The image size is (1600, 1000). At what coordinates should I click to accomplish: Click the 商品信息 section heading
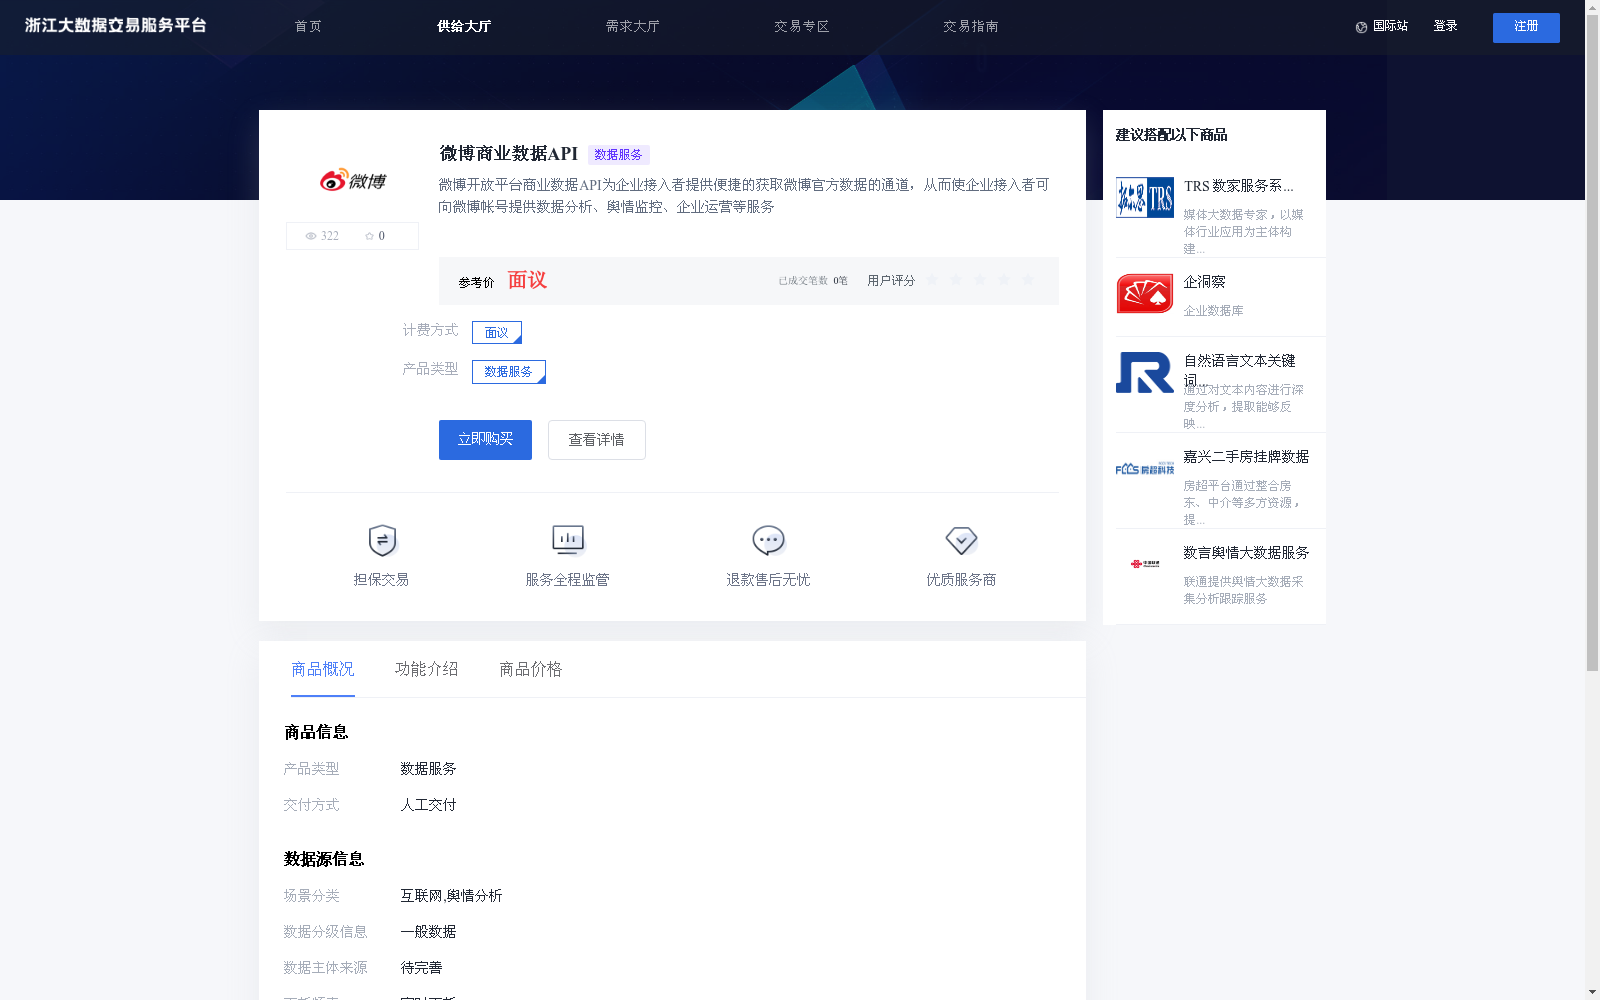click(x=316, y=732)
